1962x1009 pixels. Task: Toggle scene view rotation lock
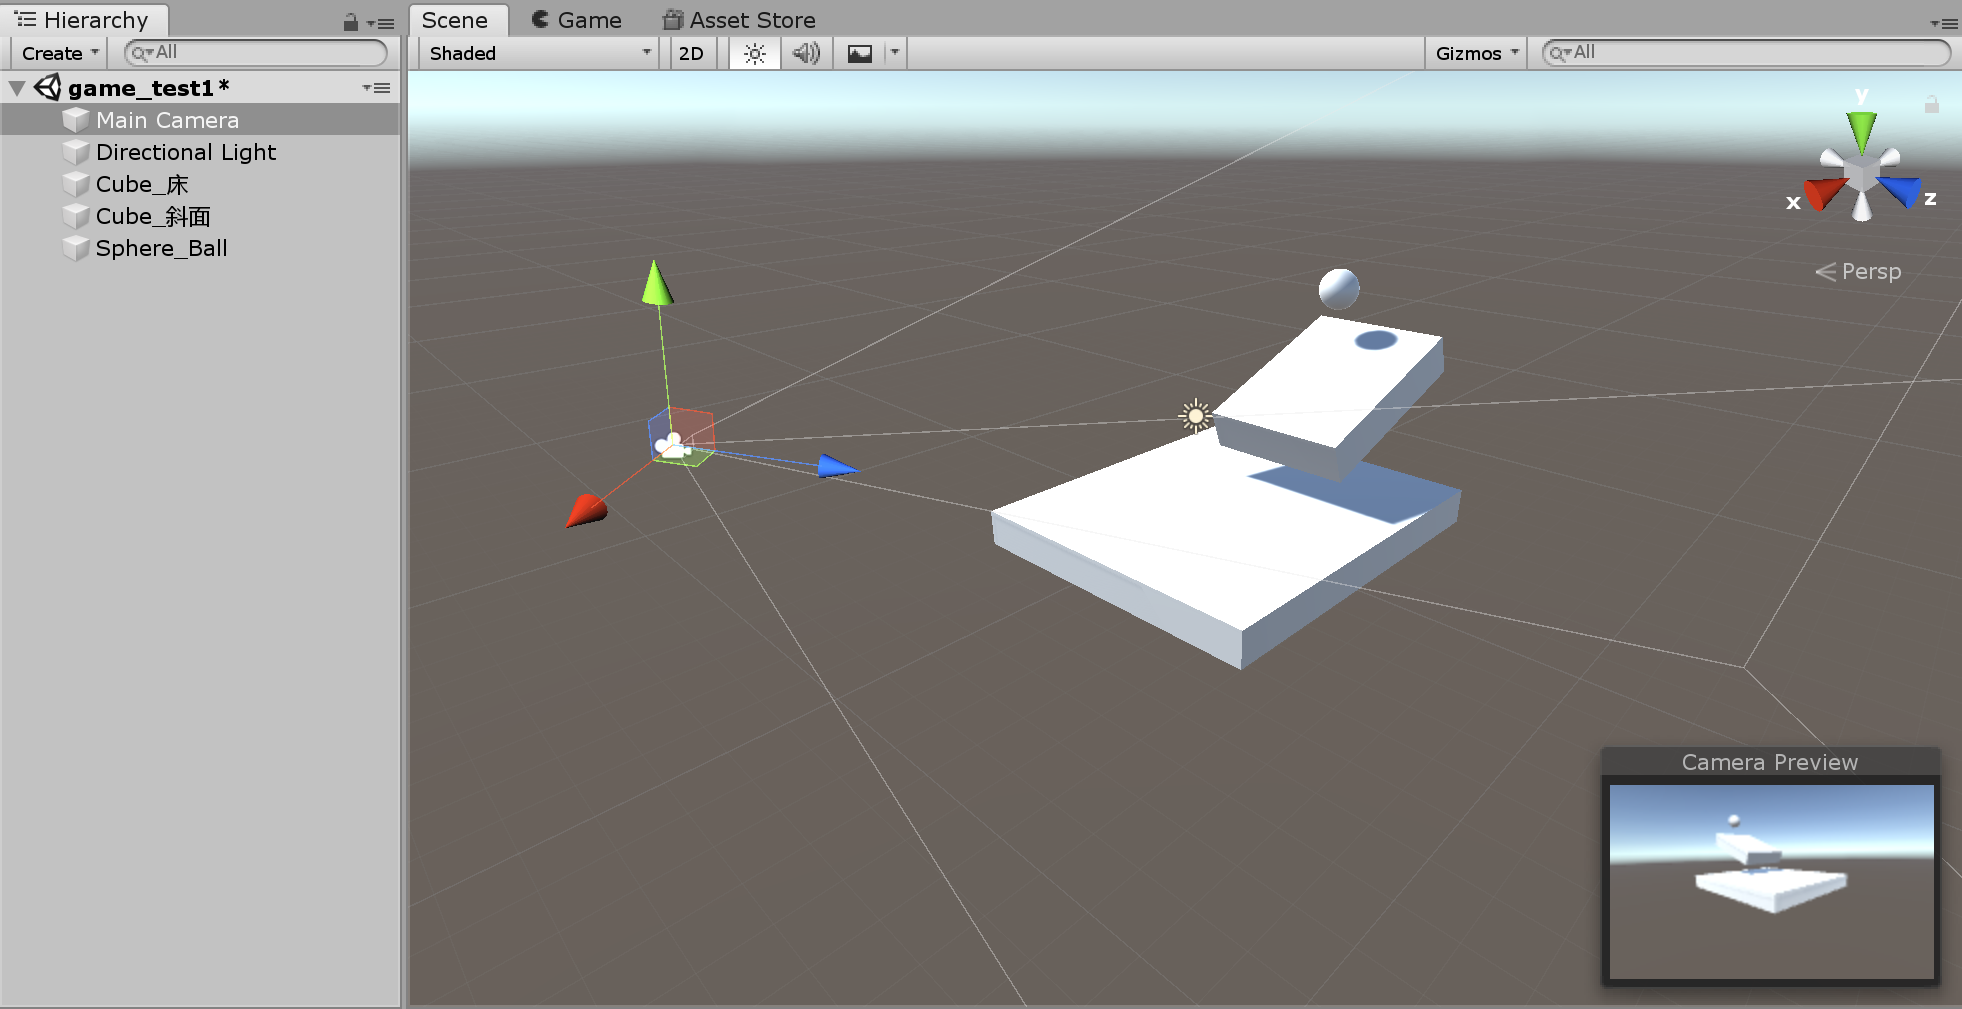1931,103
